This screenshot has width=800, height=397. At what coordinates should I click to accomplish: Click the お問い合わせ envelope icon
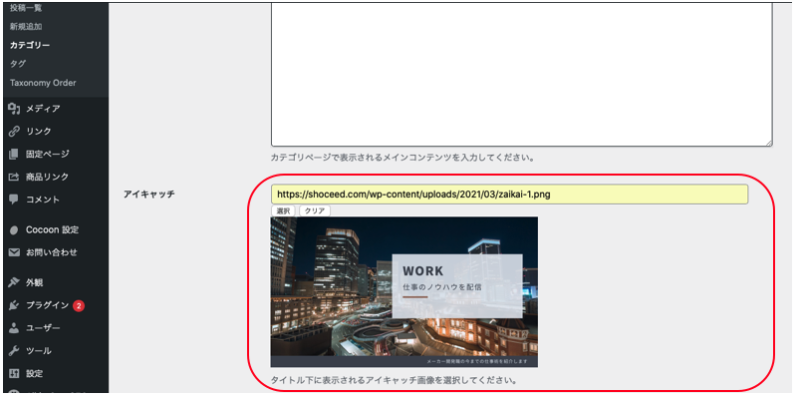(14, 253)
